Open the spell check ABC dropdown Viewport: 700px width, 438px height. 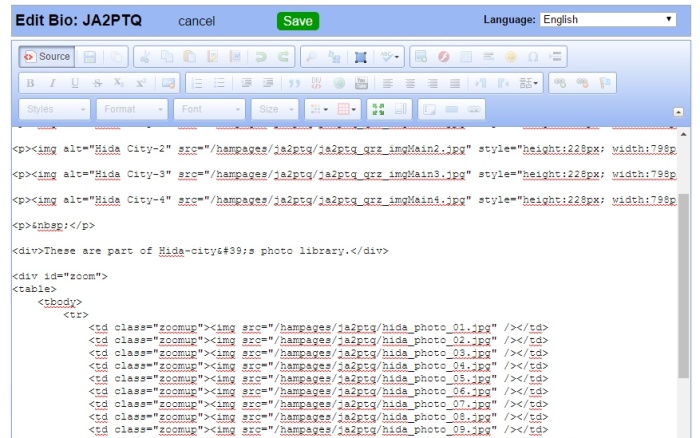pos(390,57)
